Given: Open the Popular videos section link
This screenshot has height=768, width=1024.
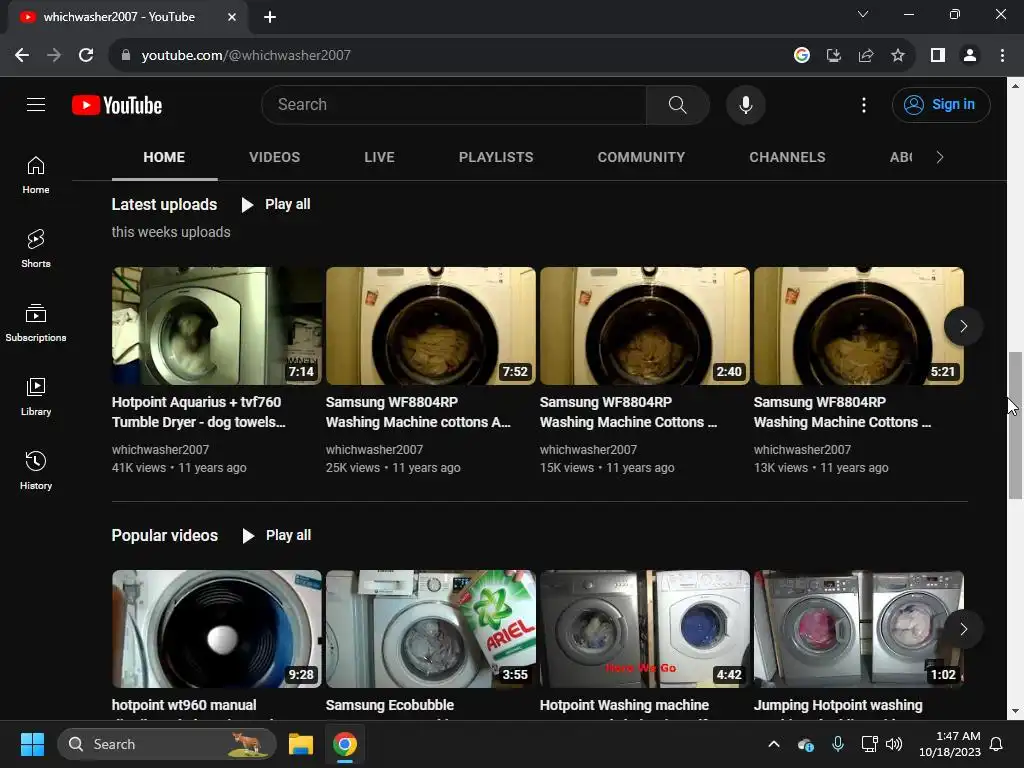Looking at the screenshot, I should tap(165, 536).
